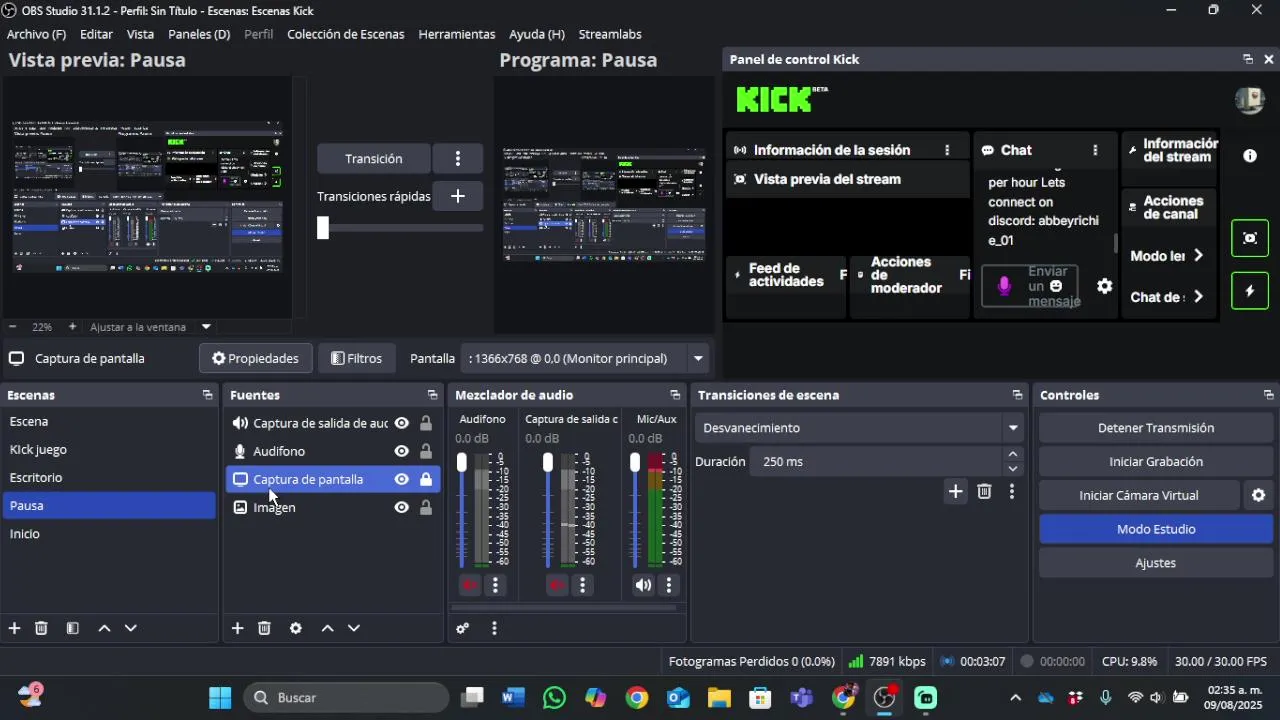Open Kick chat settings gear
Image resolution: width=1280 pixels, height=720 pixels.
coord(1104,286)
